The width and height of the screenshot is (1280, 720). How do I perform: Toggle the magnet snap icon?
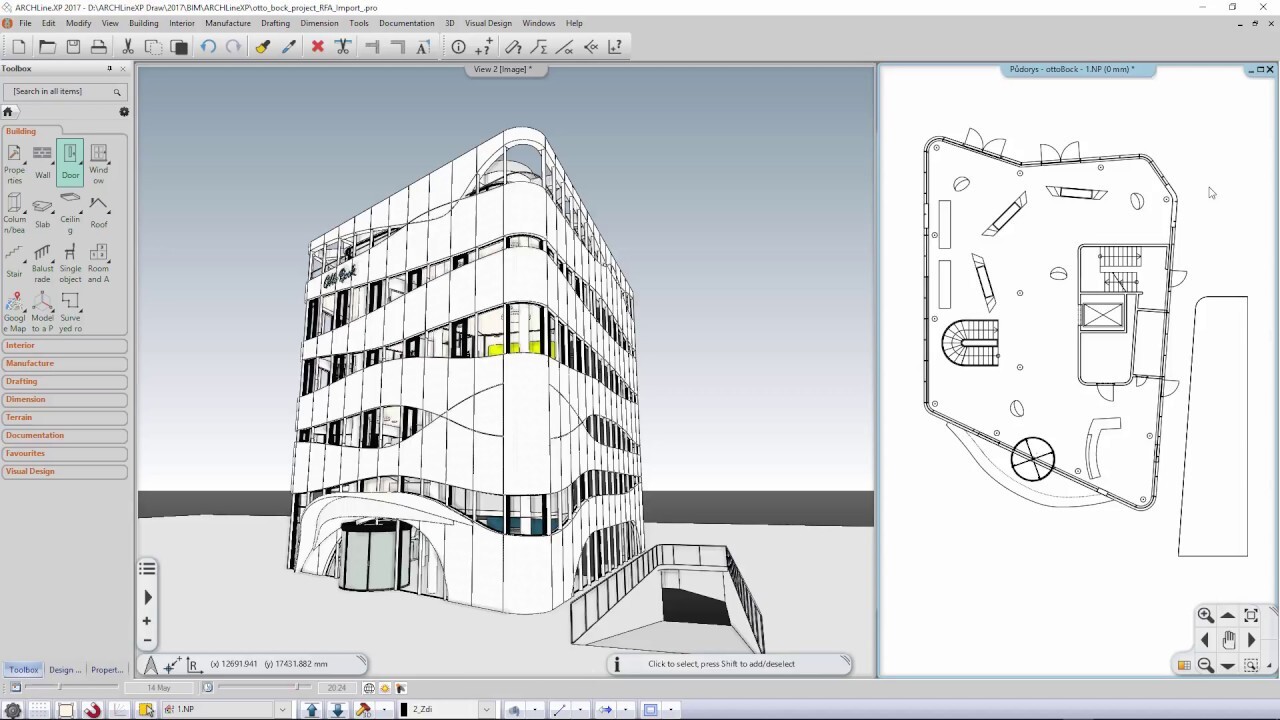92,710
